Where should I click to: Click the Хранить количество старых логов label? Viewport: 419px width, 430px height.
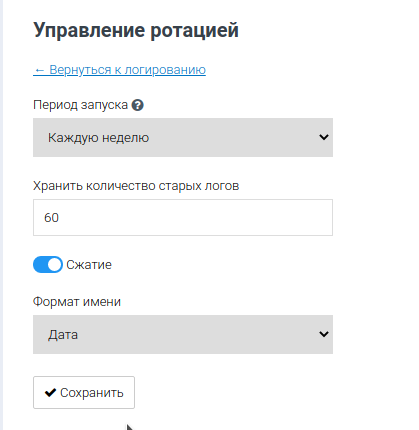[x=136, y=186]
